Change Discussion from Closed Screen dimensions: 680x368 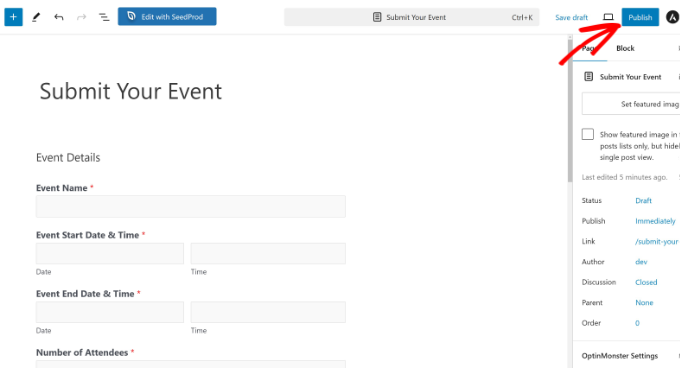tap(646, 282)
